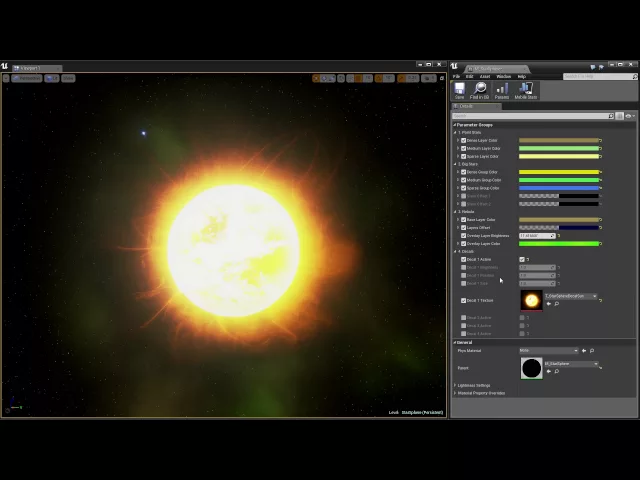Screen dimensions: 640x480
Task: Click the Mobile Stats toolbar icon
Action: click(x=526, y=90)
